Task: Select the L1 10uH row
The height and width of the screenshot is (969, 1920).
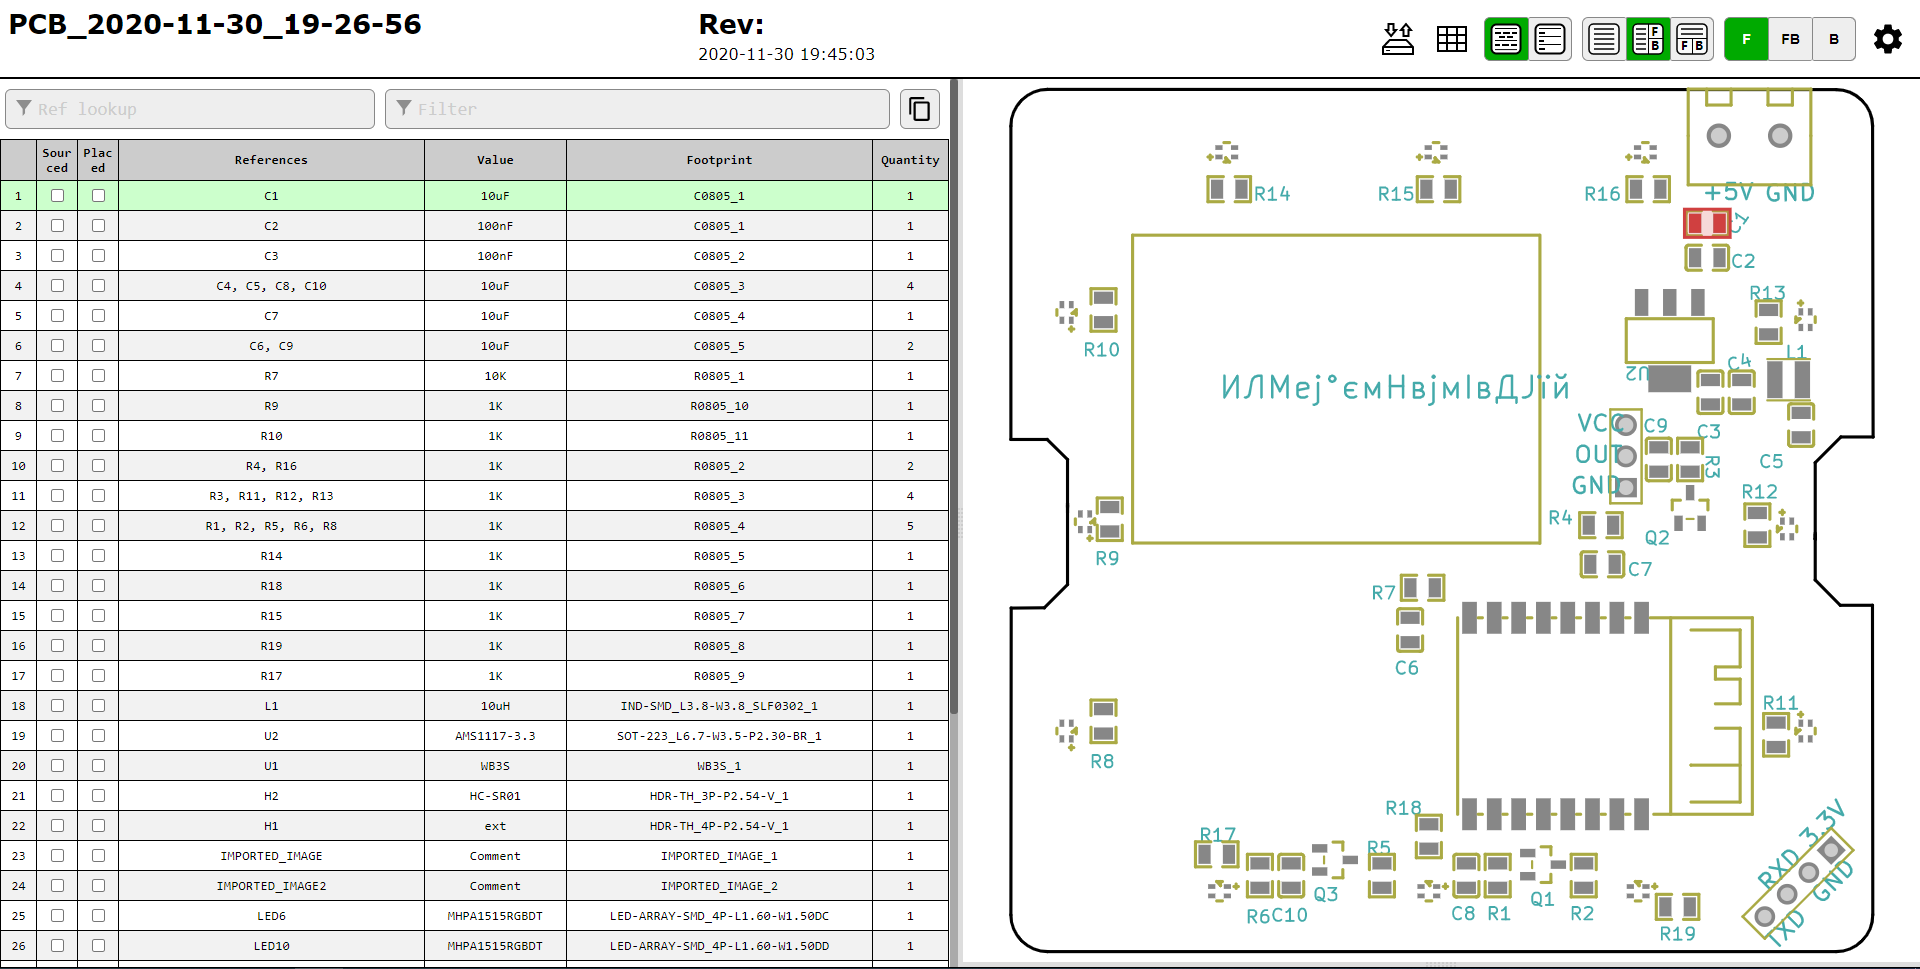Action: [x=495, y=706]
